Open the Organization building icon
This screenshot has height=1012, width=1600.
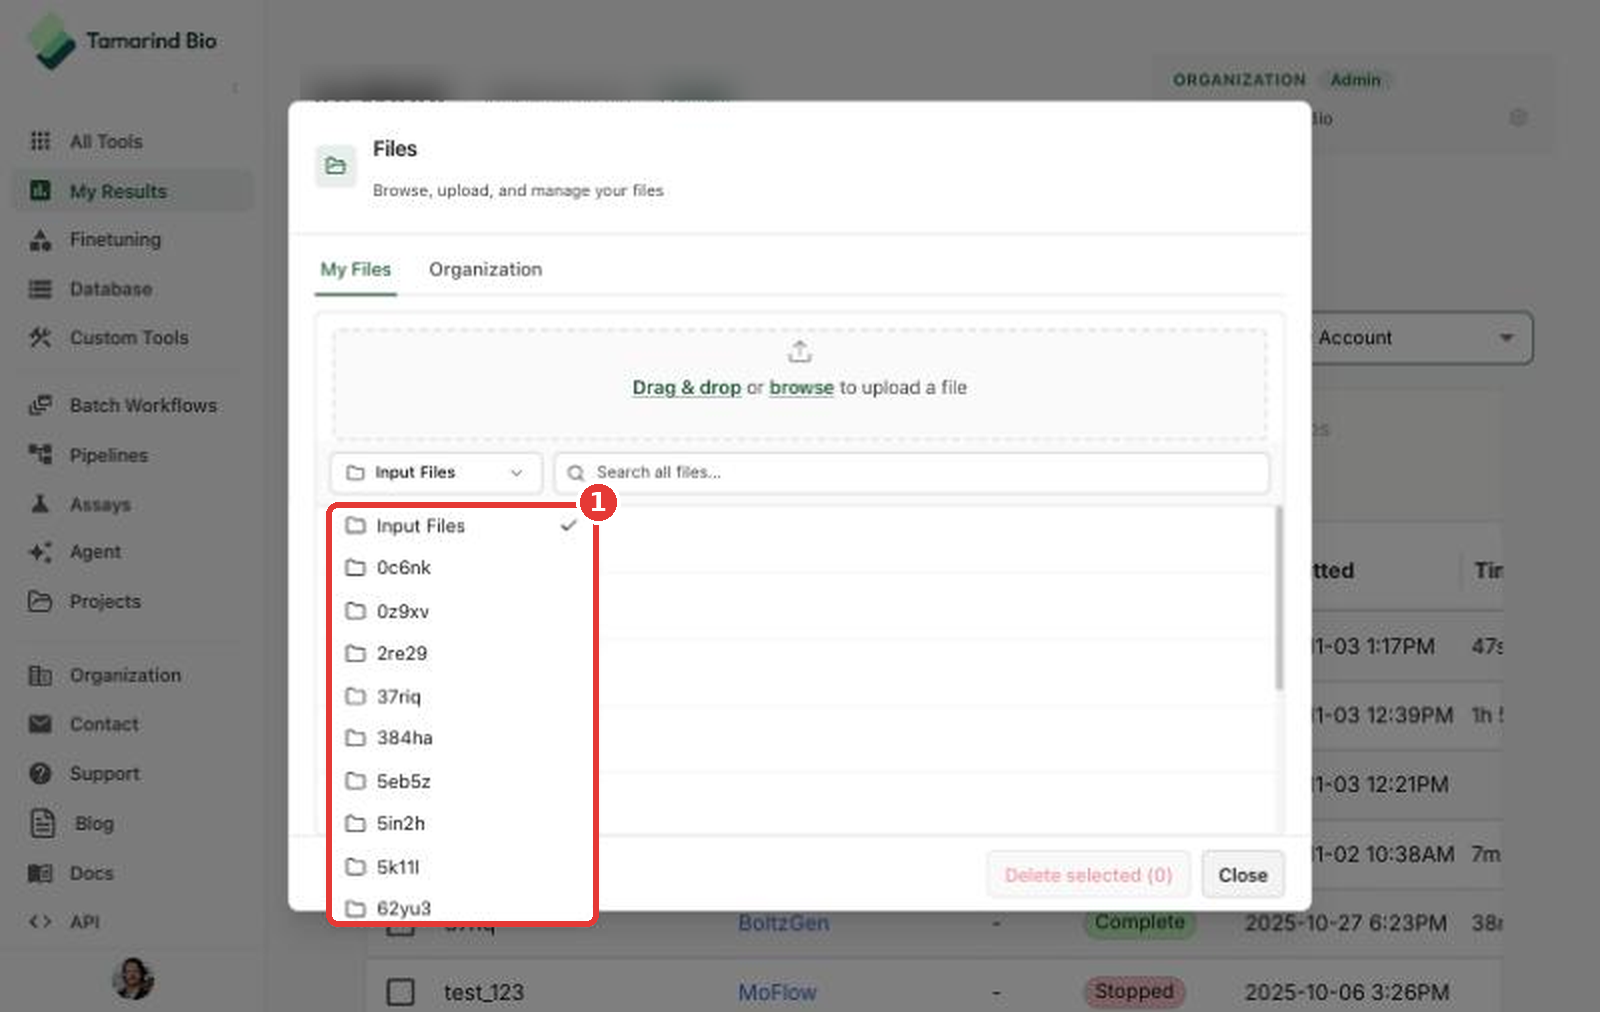(40, 676)
